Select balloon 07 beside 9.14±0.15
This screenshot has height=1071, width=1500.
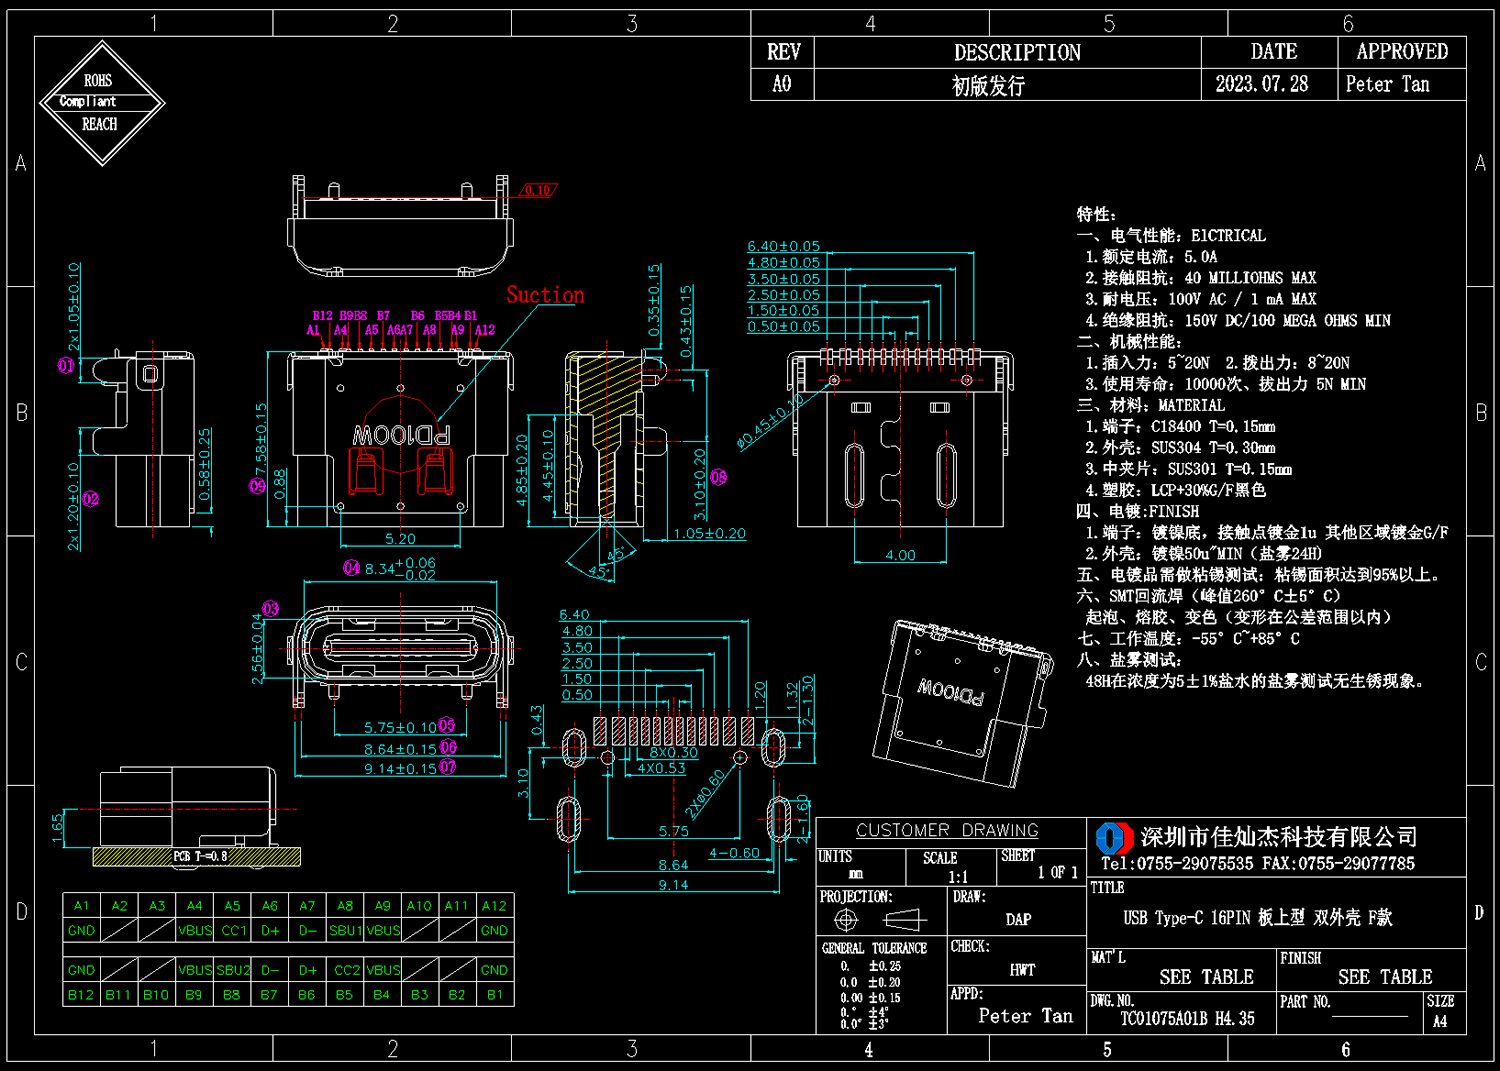(448, 767)
